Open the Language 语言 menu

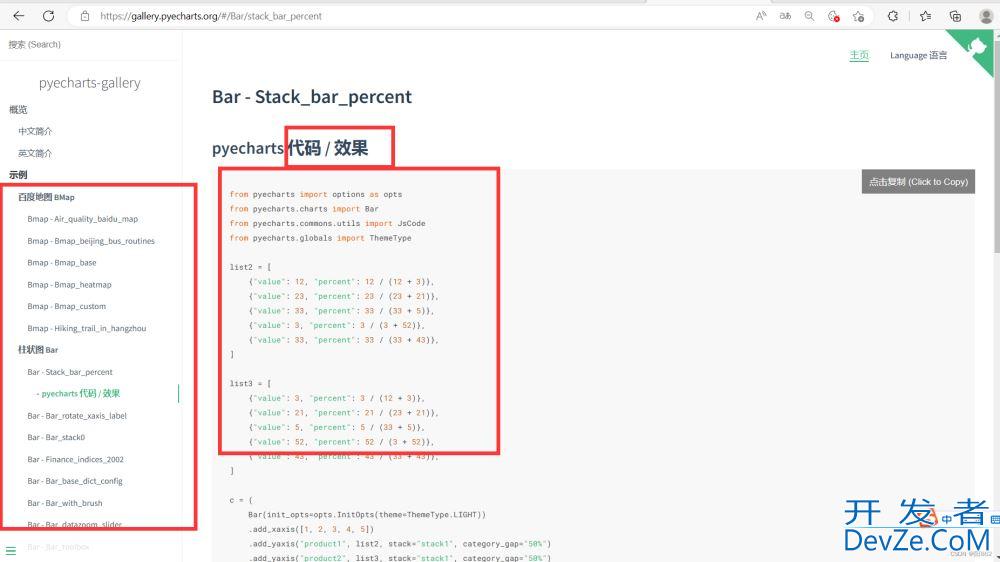[918, 55]
